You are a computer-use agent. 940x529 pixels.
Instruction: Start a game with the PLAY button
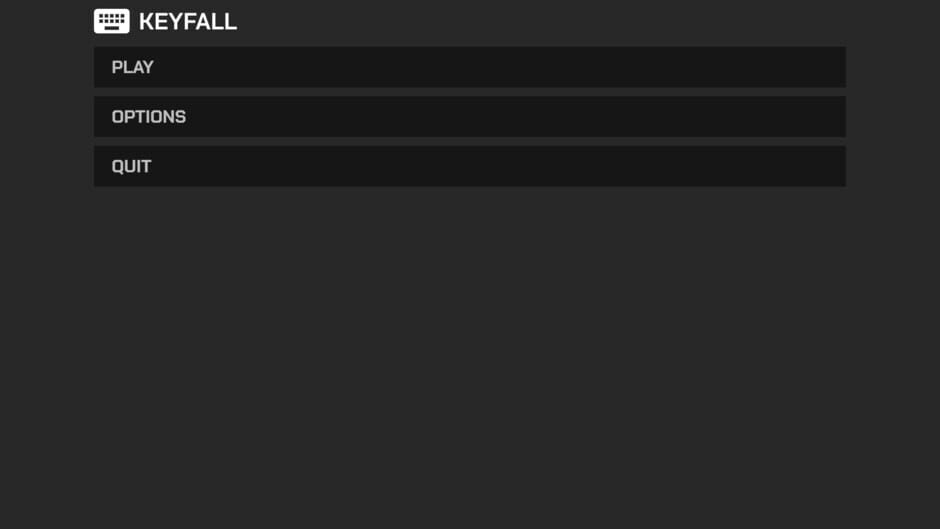point(469,67)
